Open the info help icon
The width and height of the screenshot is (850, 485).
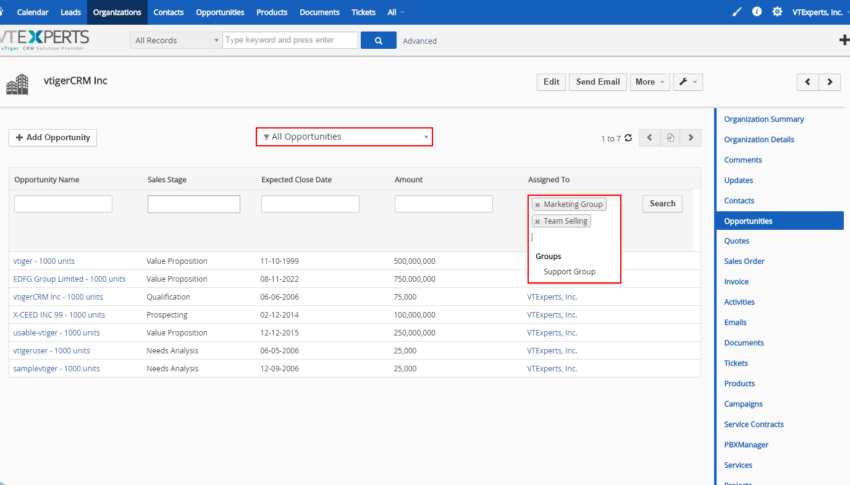click(757, 12)
